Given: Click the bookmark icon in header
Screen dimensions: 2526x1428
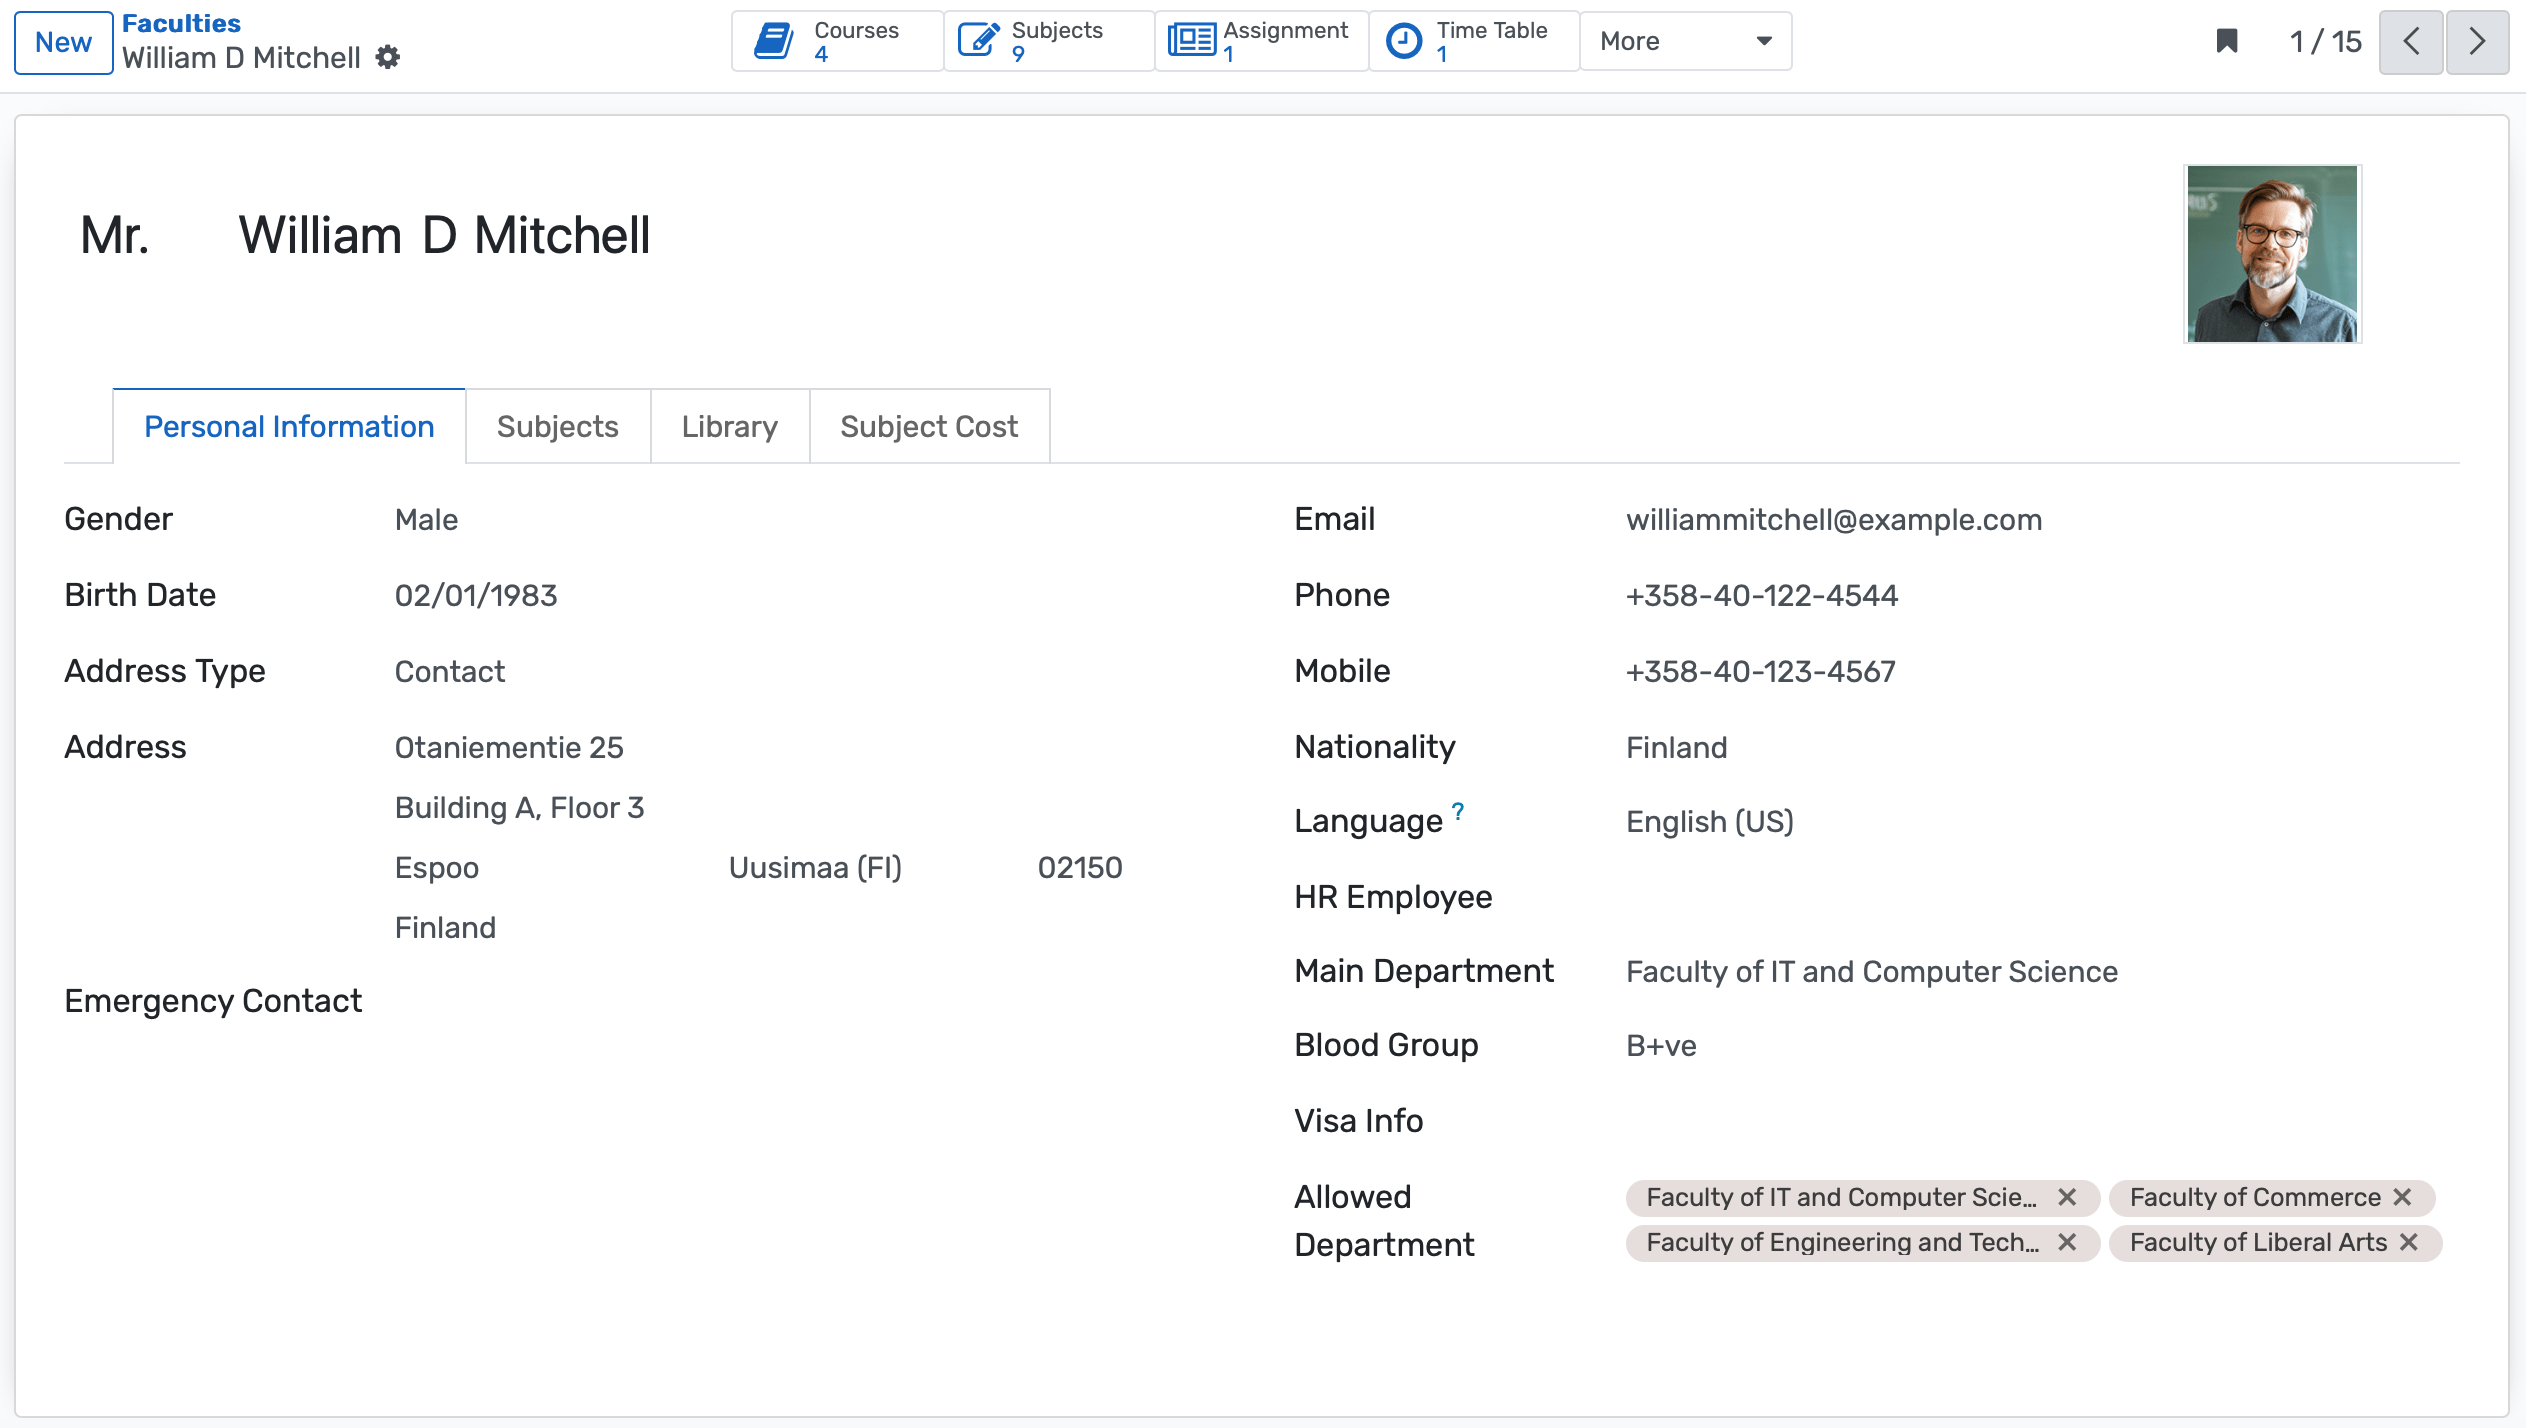Looking at the screenshot, I should click(x=2227, y=41).
